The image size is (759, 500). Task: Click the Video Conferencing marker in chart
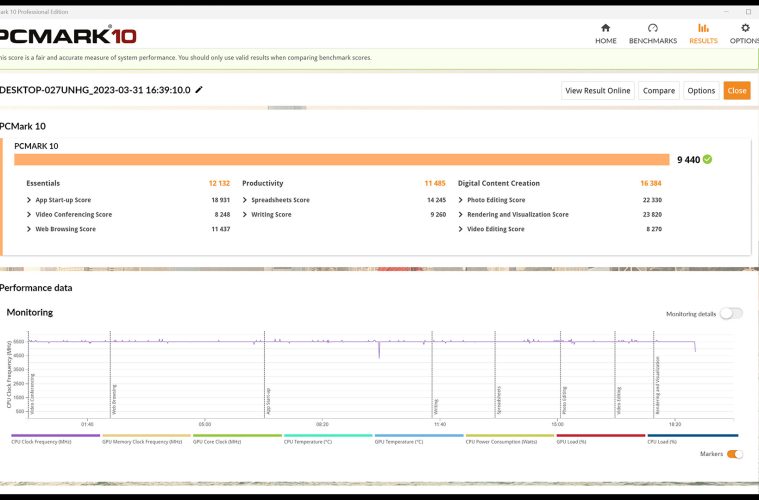coord(32,394)
